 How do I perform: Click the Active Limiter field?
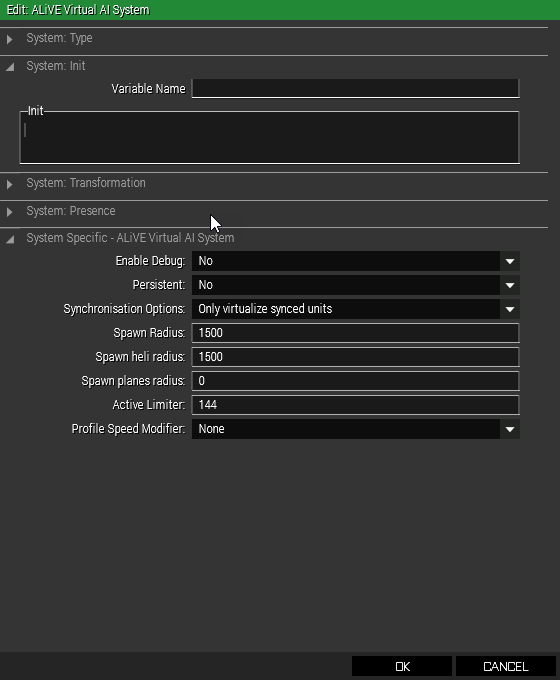(x=355, y=405)
